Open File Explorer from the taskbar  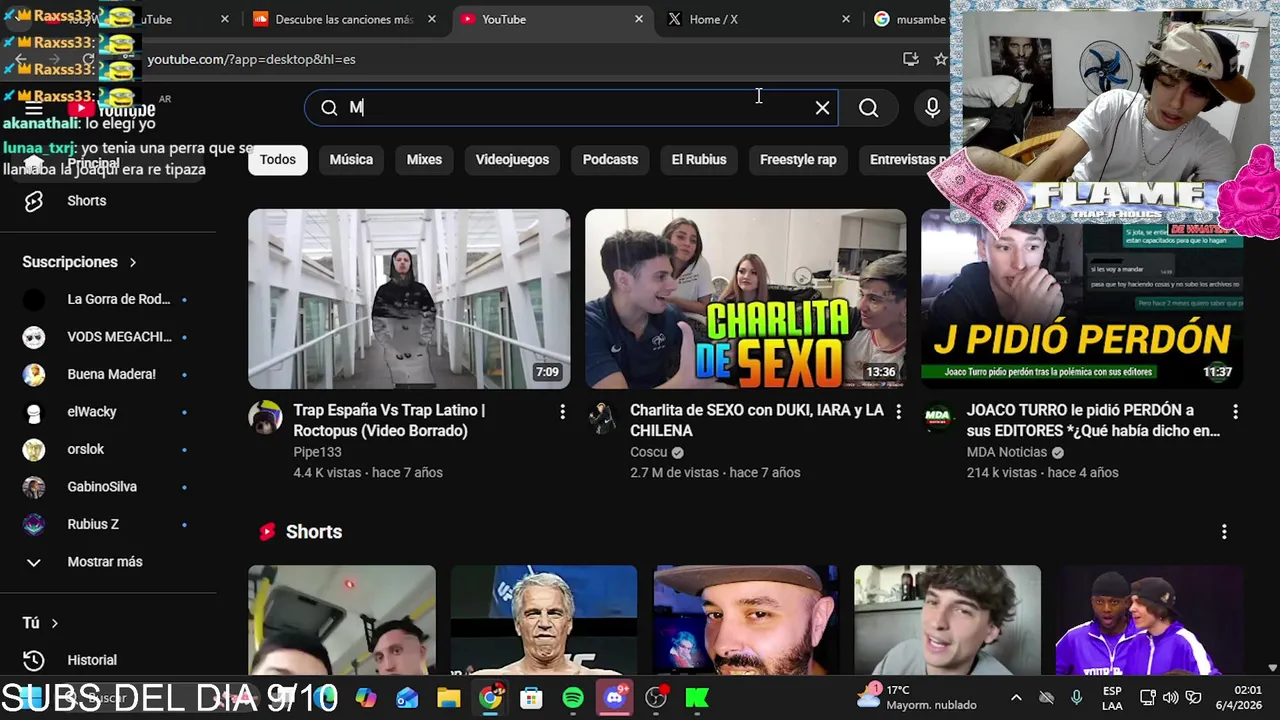[449, 698]
